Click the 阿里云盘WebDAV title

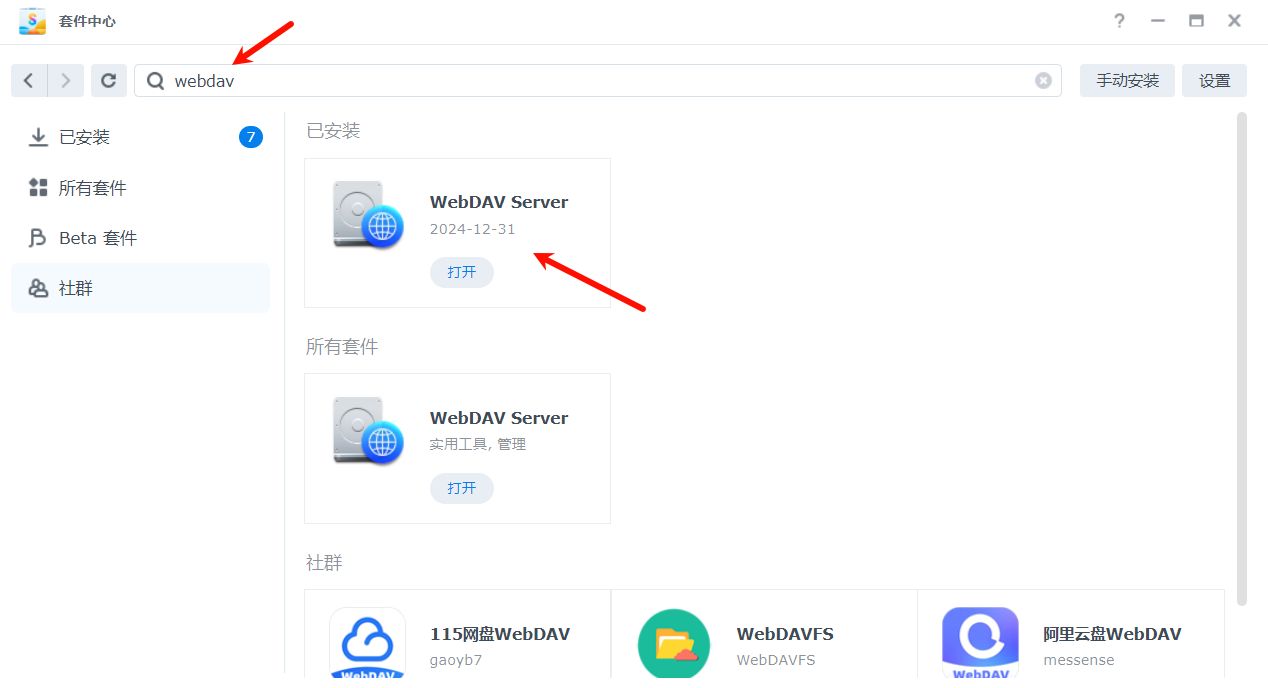tap(1112, 634)
